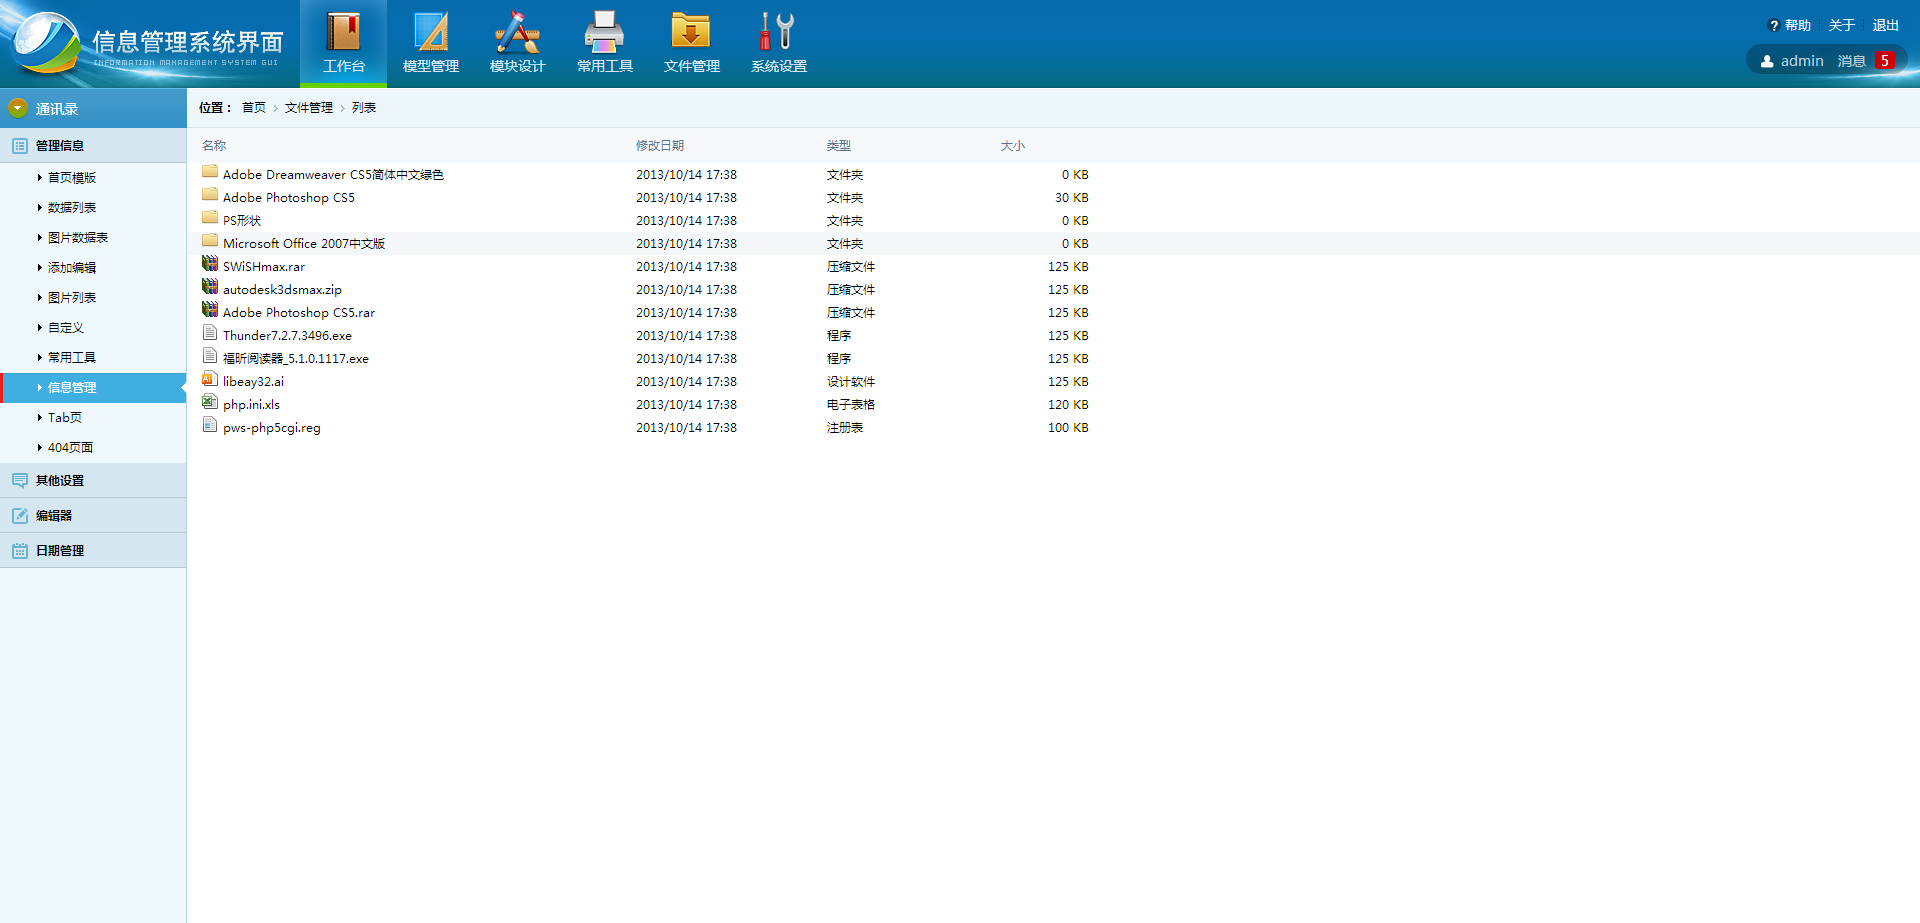The height and width of the screenshot is (923, 1920).
Task: Select the file name php.ini.xls
Action: point(251,405)
